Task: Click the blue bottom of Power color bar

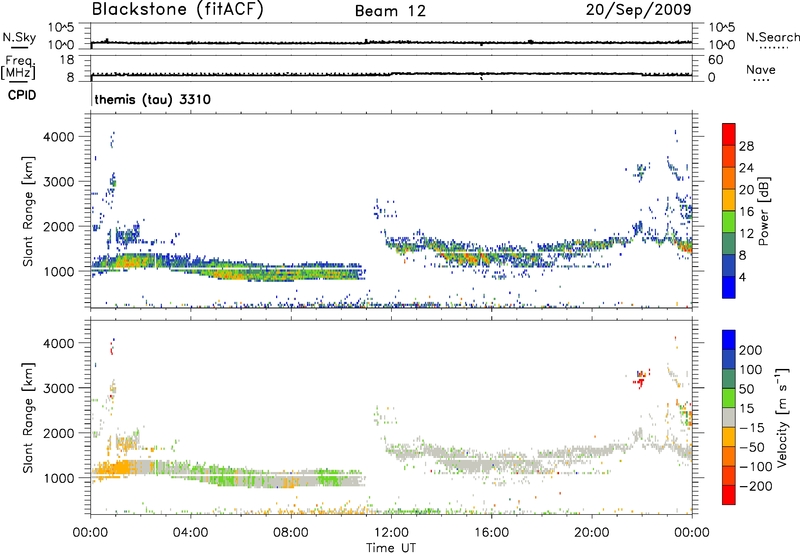Action: tap(729, 288)
